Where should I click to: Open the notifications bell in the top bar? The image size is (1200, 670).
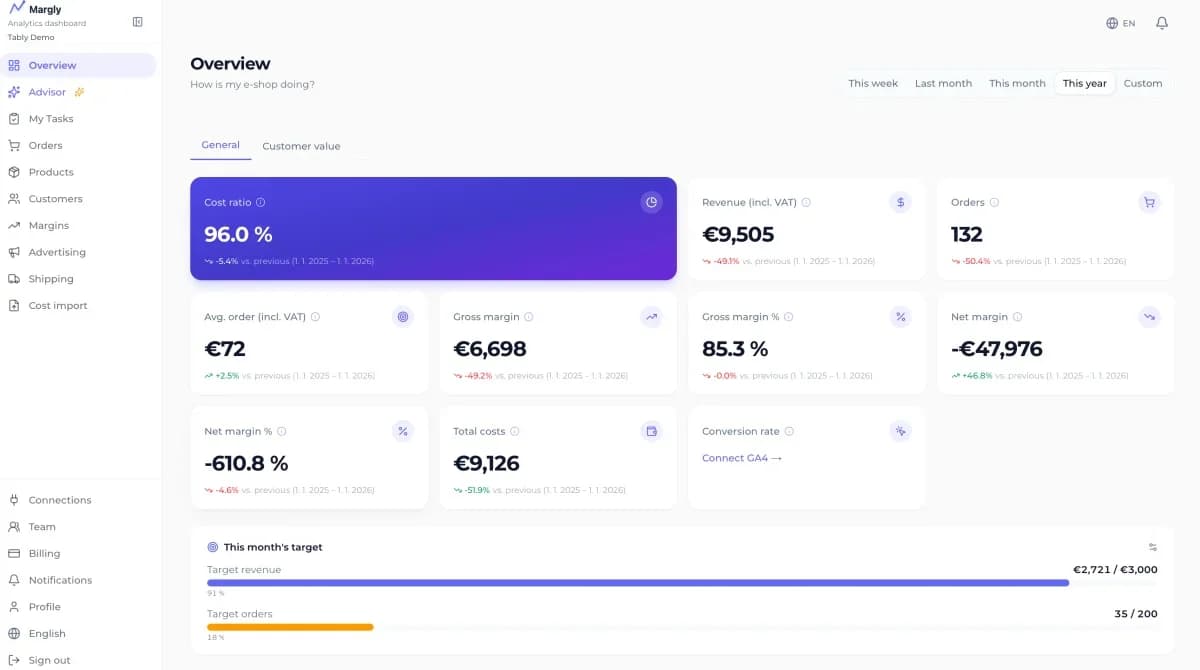click(1163, 22)
